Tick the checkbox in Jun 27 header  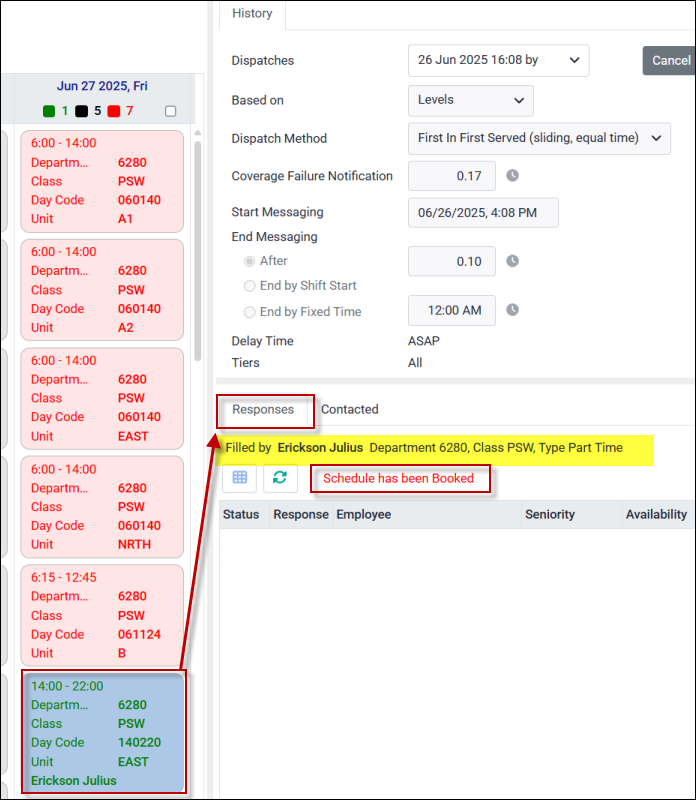click(x=171, y=111)
